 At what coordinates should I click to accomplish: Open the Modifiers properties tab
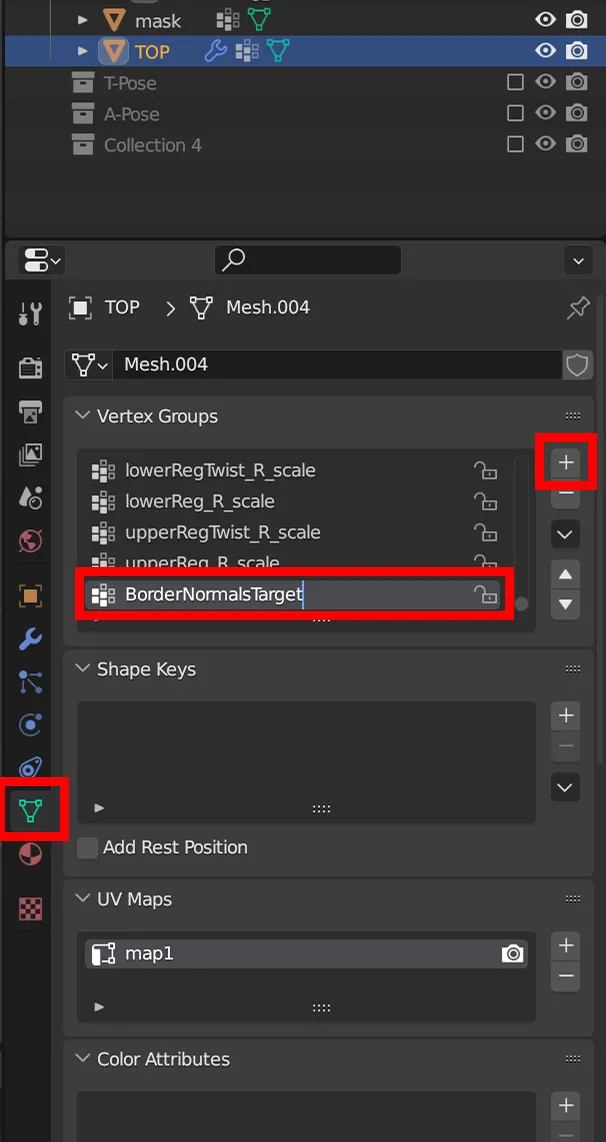click(30, 639)
